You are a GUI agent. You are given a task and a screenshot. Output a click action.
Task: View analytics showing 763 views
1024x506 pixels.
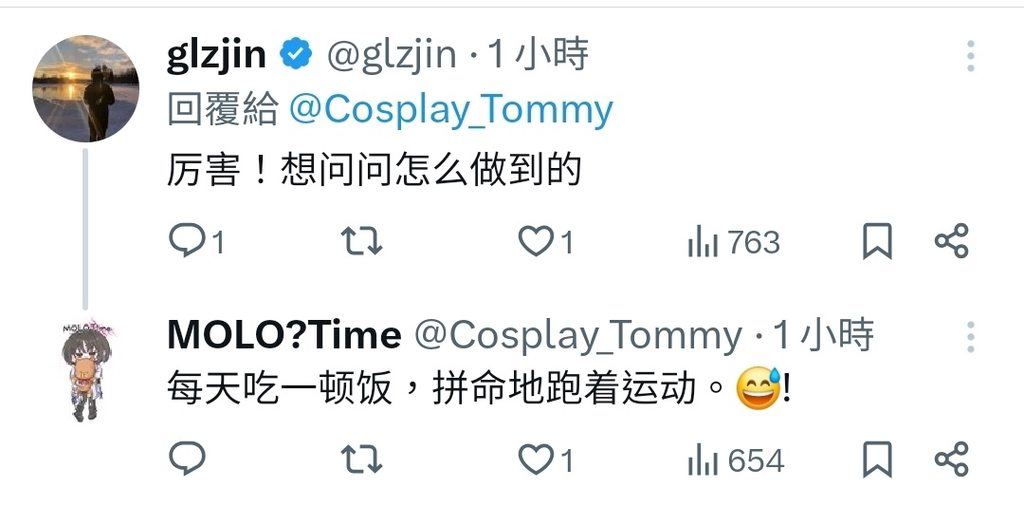point(734,242)
